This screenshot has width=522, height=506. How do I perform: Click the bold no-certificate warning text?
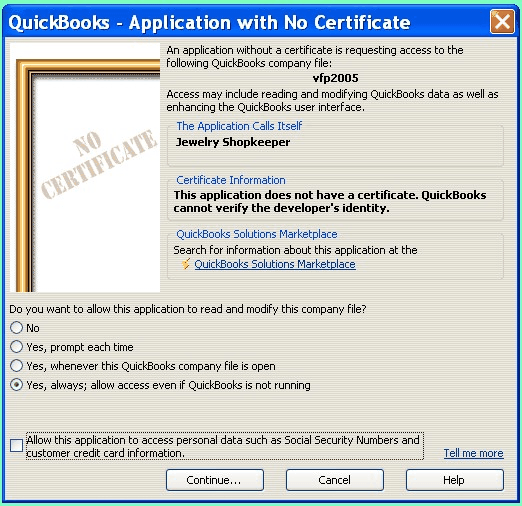[330, 201]
